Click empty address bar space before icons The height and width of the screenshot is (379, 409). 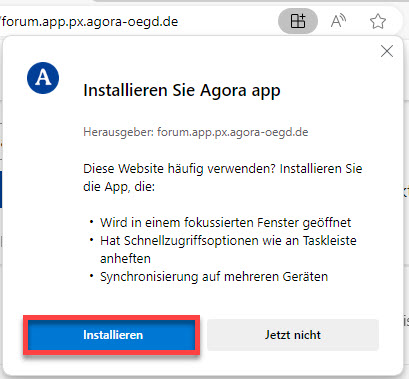tap(228, 21)
